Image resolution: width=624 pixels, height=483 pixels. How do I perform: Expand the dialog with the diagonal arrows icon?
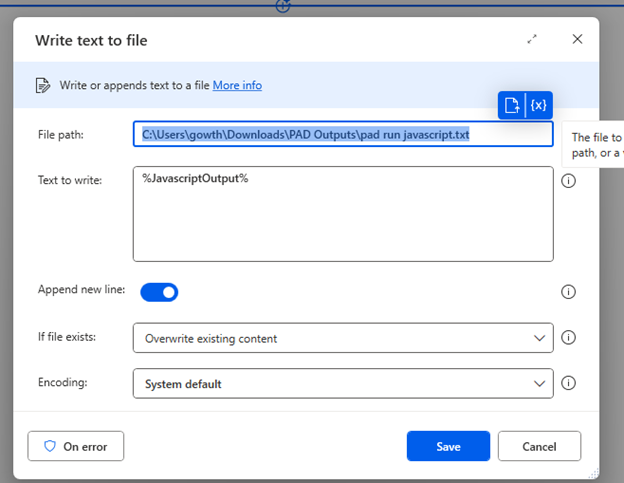(532, 39)
